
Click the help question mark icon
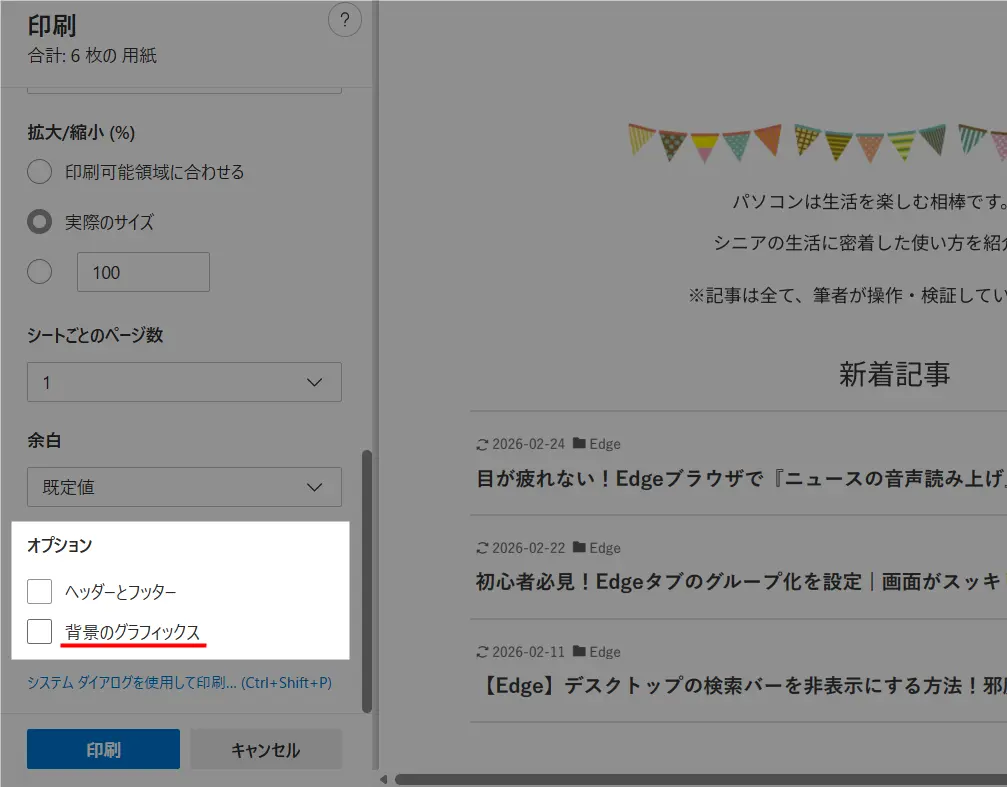point(344,20)
